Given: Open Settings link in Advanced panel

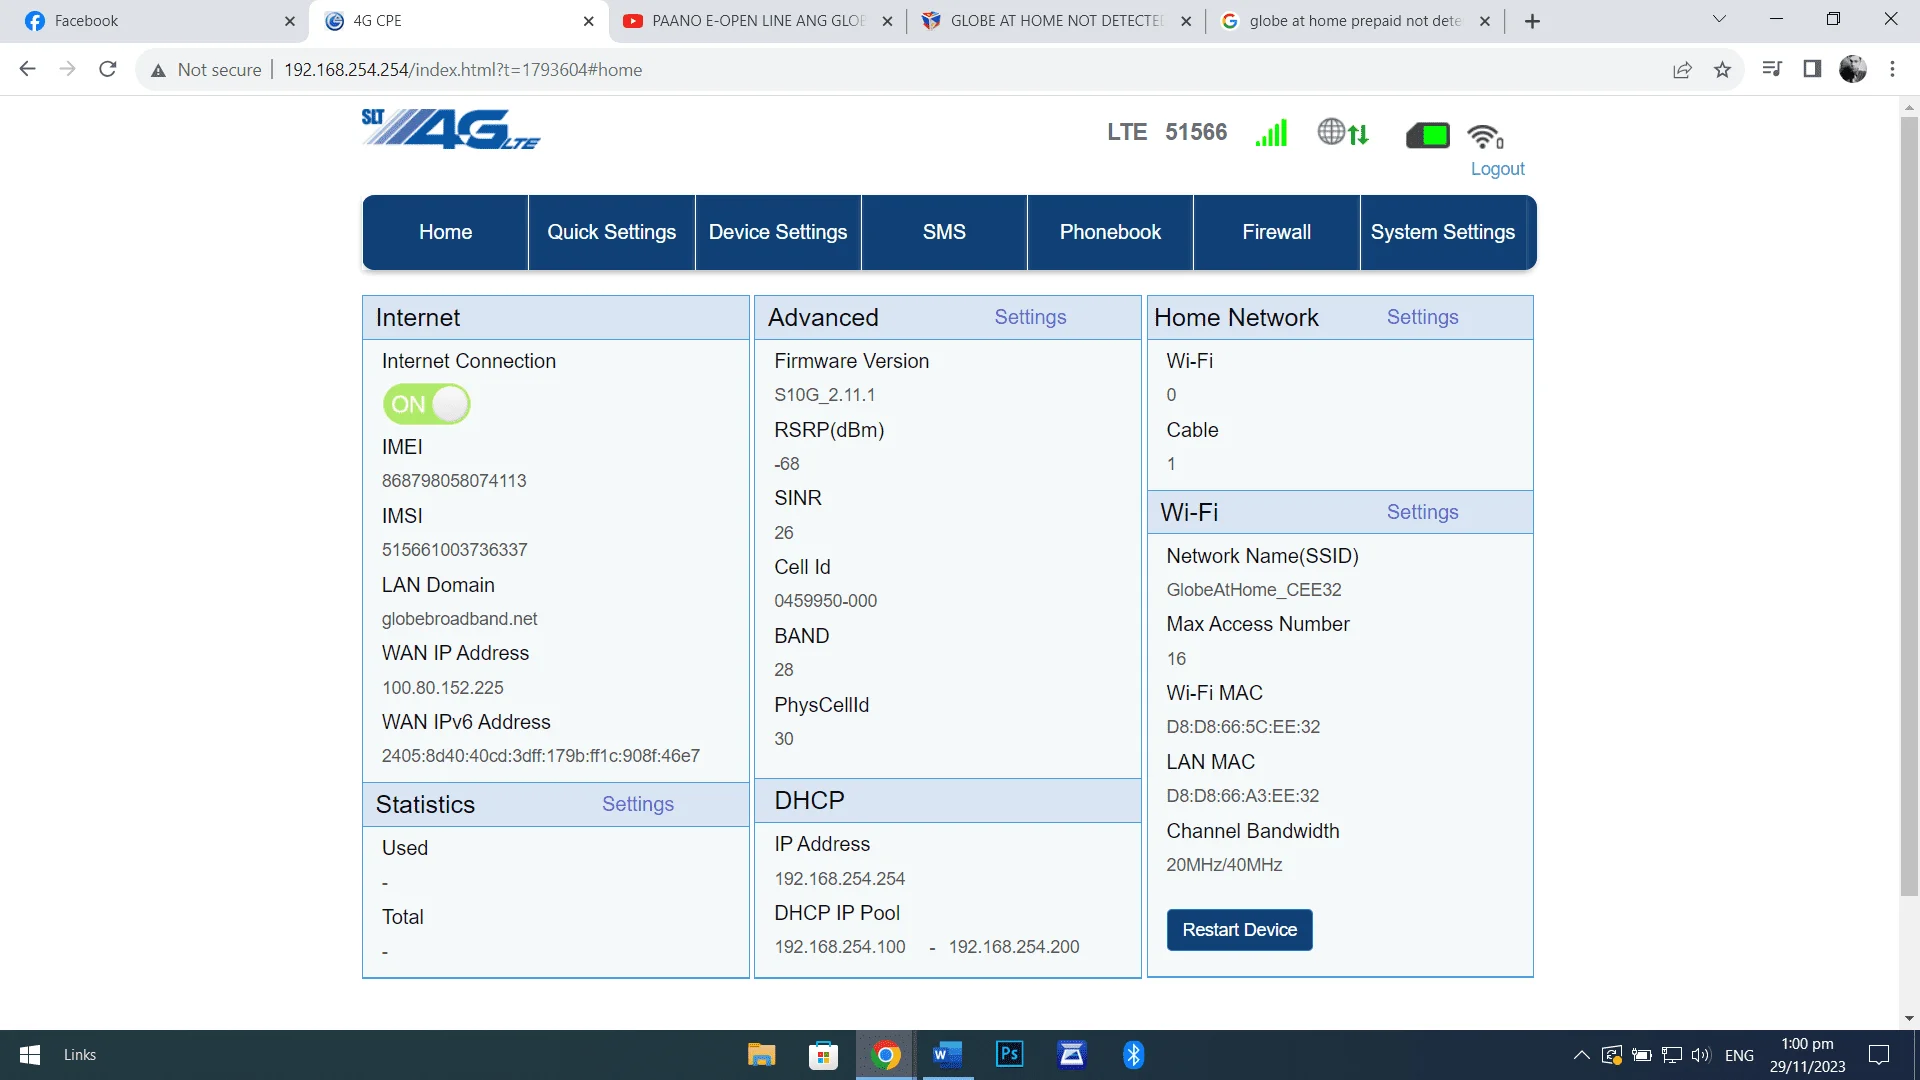Looking at the screenshot, I should [x=1030, y=317].
